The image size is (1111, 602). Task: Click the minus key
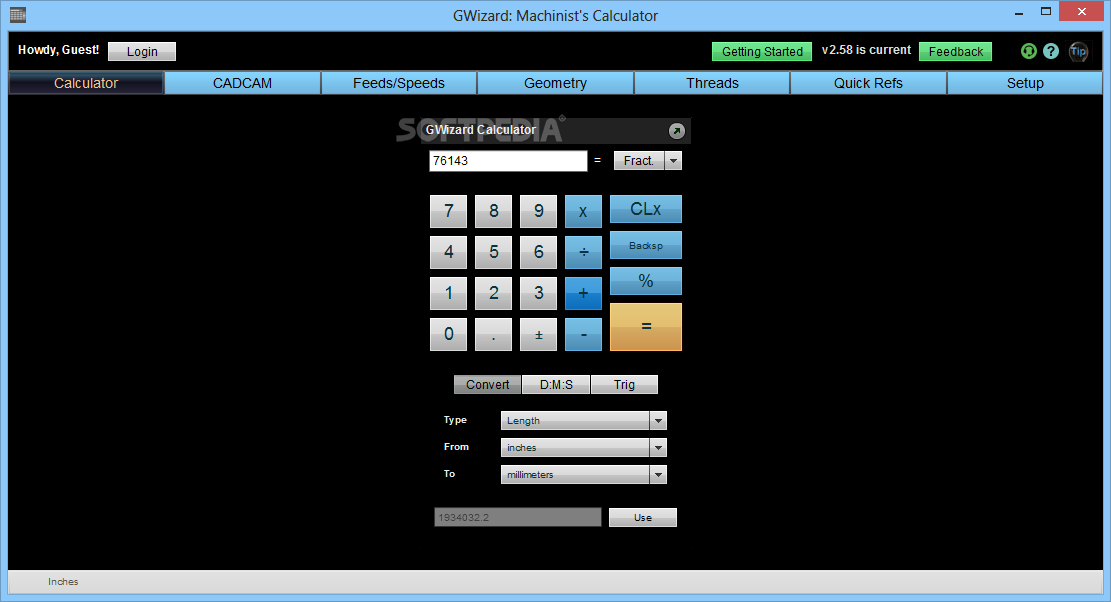(x=583, y=334)
